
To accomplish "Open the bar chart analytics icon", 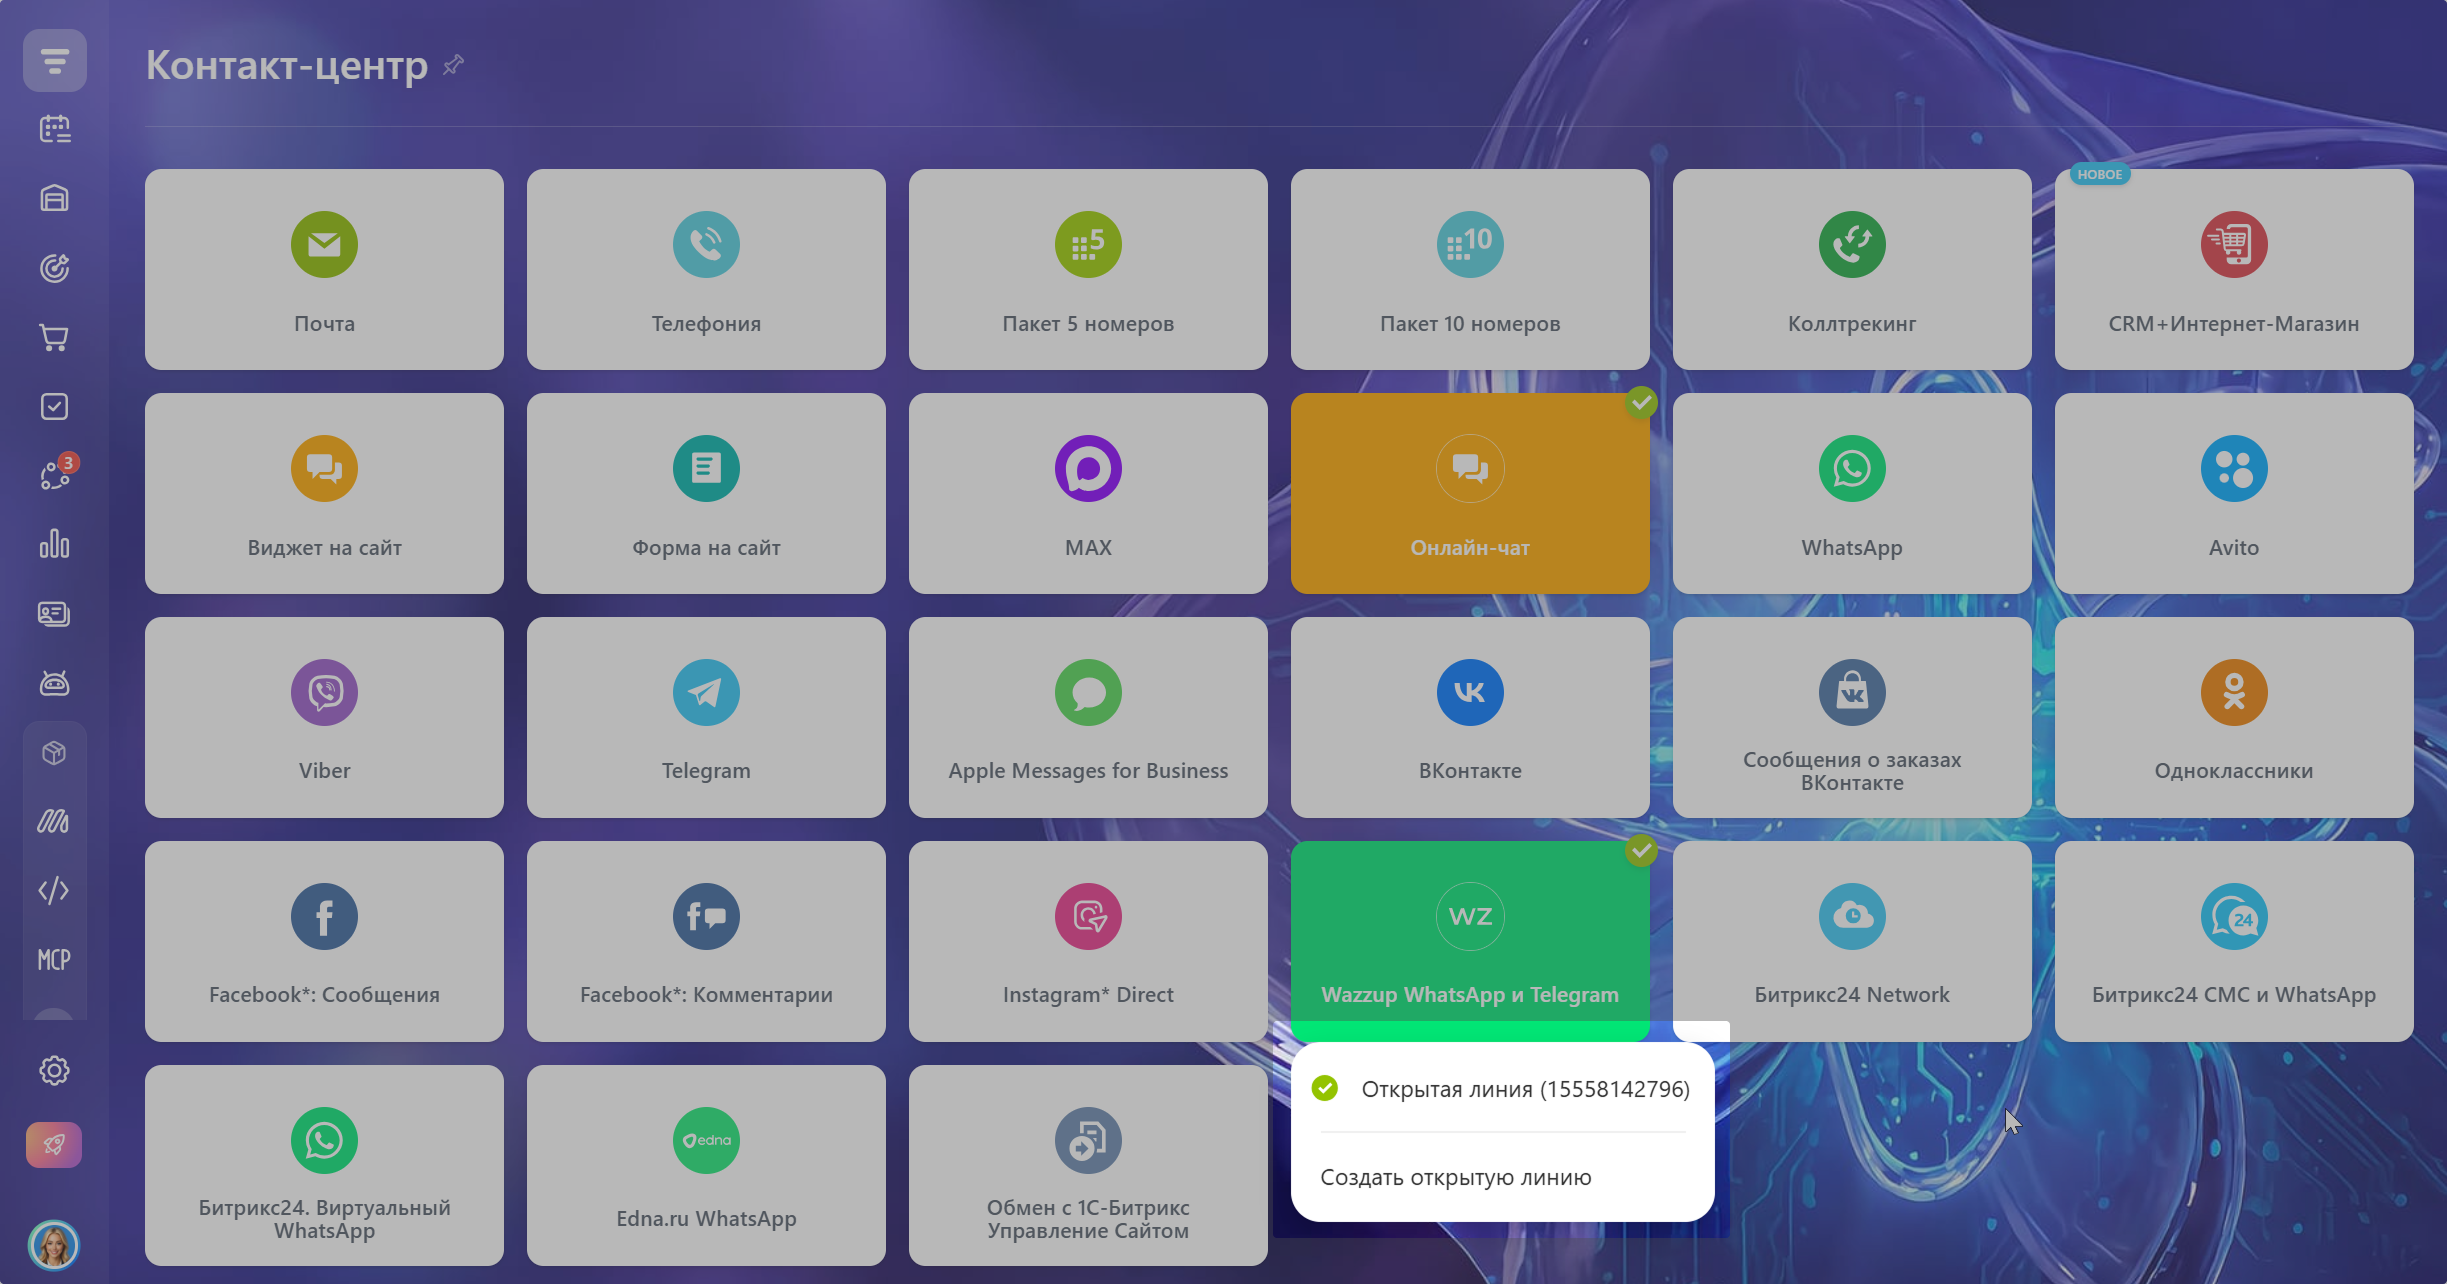I will tap(55, 544).
